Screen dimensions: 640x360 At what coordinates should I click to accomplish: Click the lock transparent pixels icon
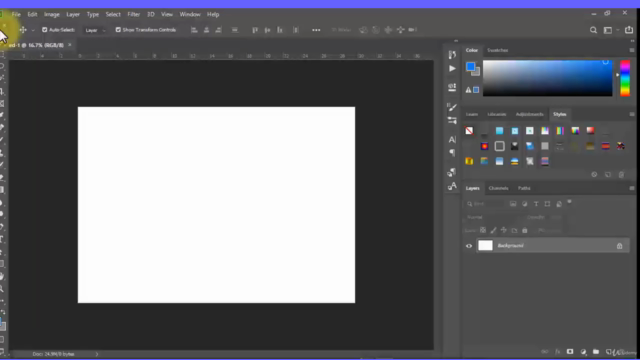(483, 230)
